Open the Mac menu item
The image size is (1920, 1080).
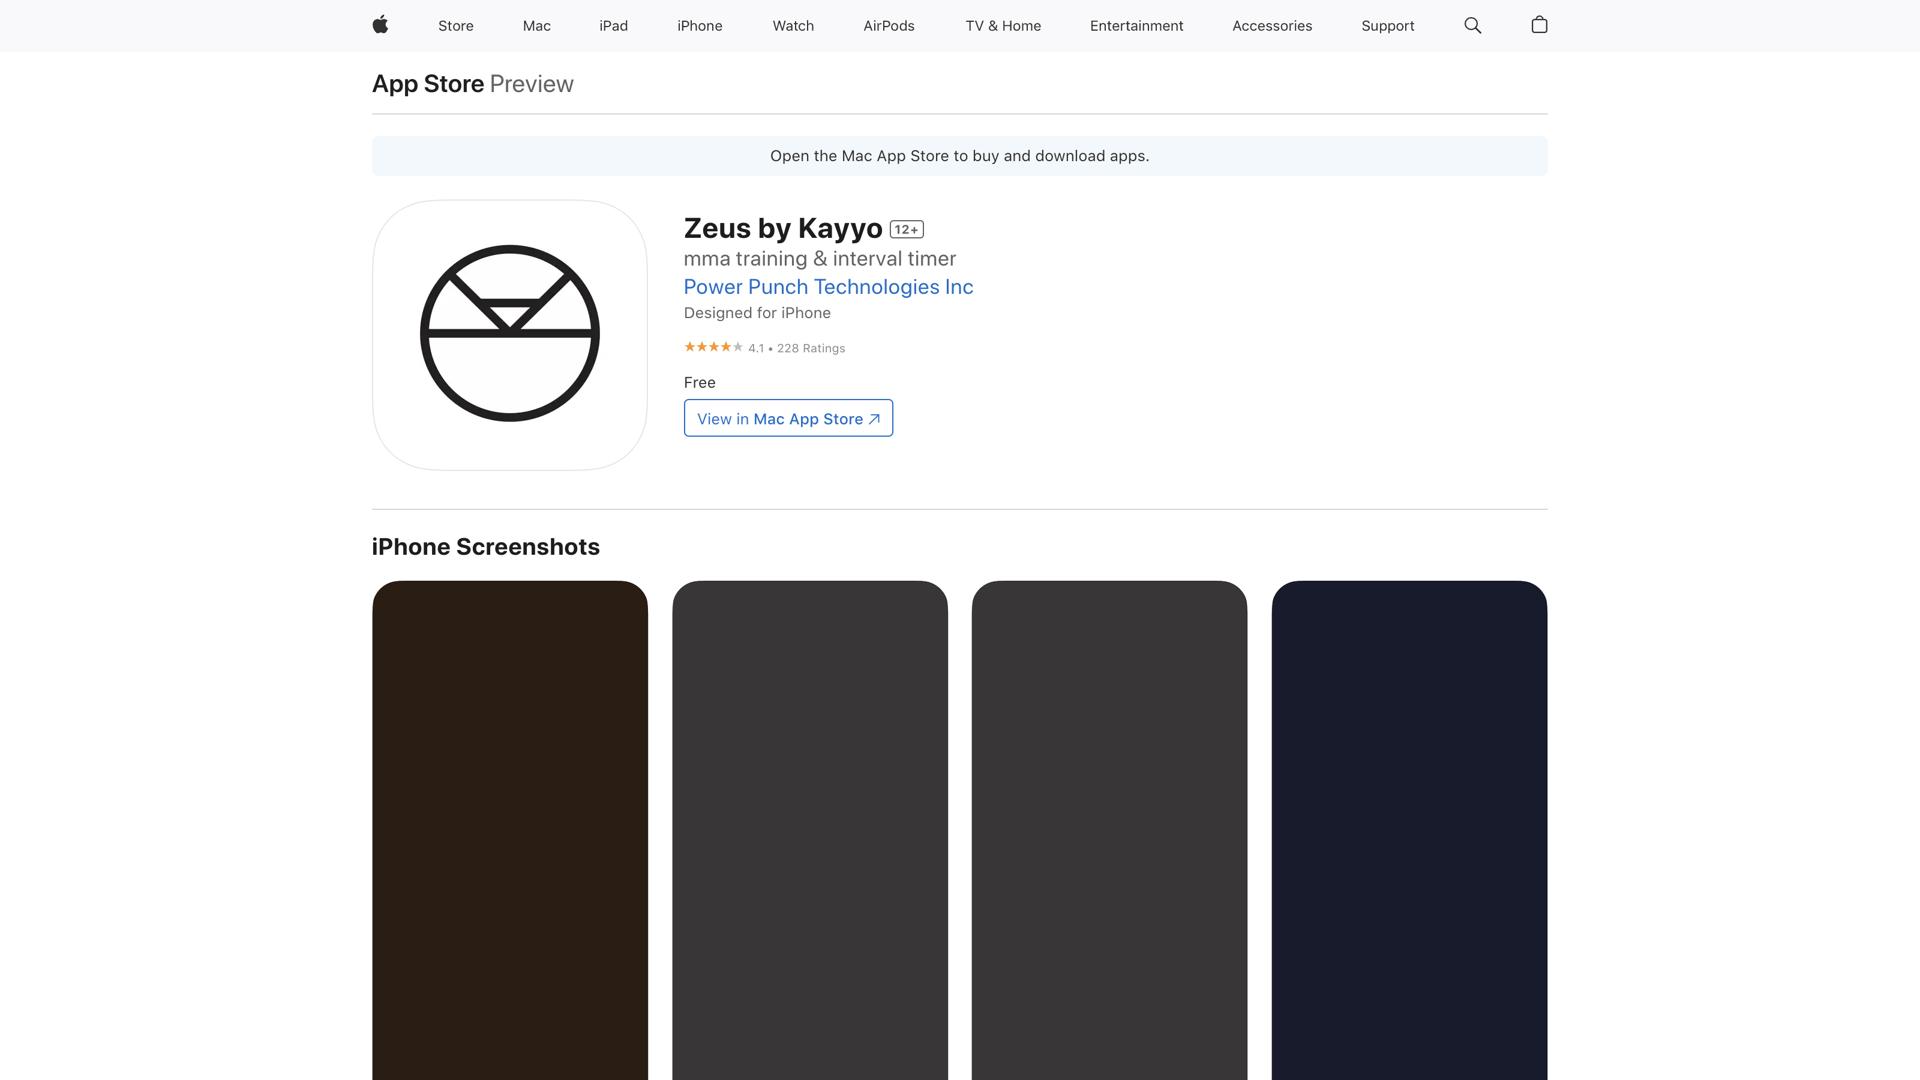536,26
